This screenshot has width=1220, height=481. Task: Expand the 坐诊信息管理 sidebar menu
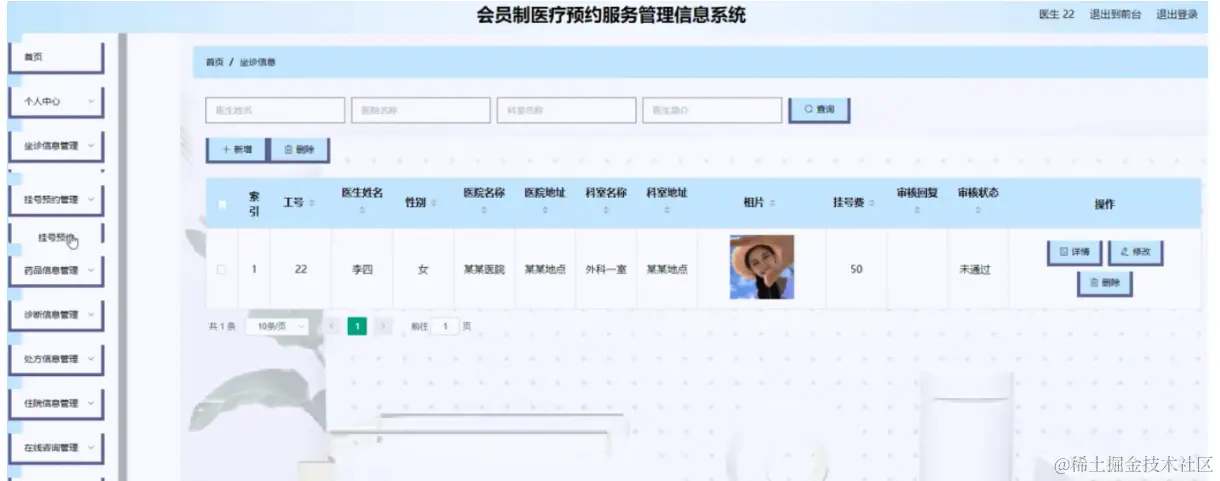pos(56,145)
